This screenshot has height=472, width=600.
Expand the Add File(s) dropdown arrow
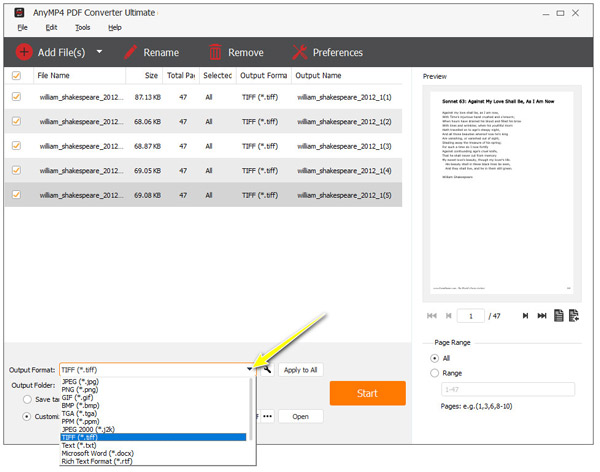pos(99,52)
